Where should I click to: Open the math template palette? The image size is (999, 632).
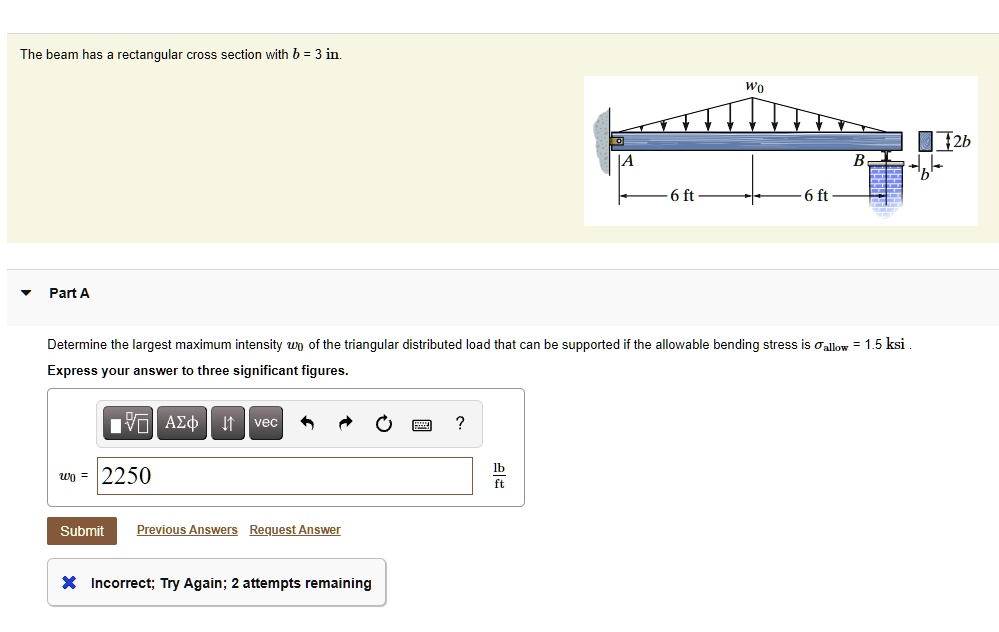pyautogui.click(x=127, y=423)
